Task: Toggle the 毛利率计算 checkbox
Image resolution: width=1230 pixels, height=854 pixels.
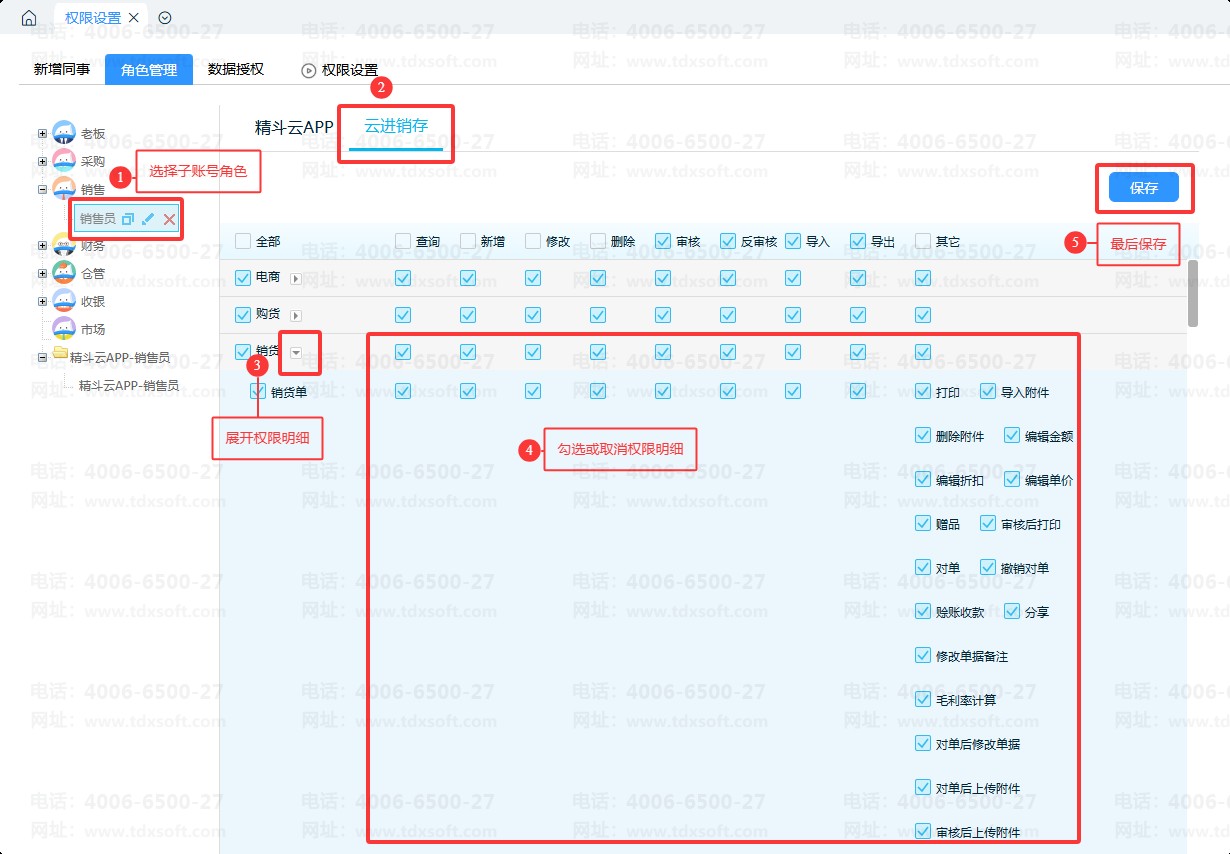Action: coord(923,700)
